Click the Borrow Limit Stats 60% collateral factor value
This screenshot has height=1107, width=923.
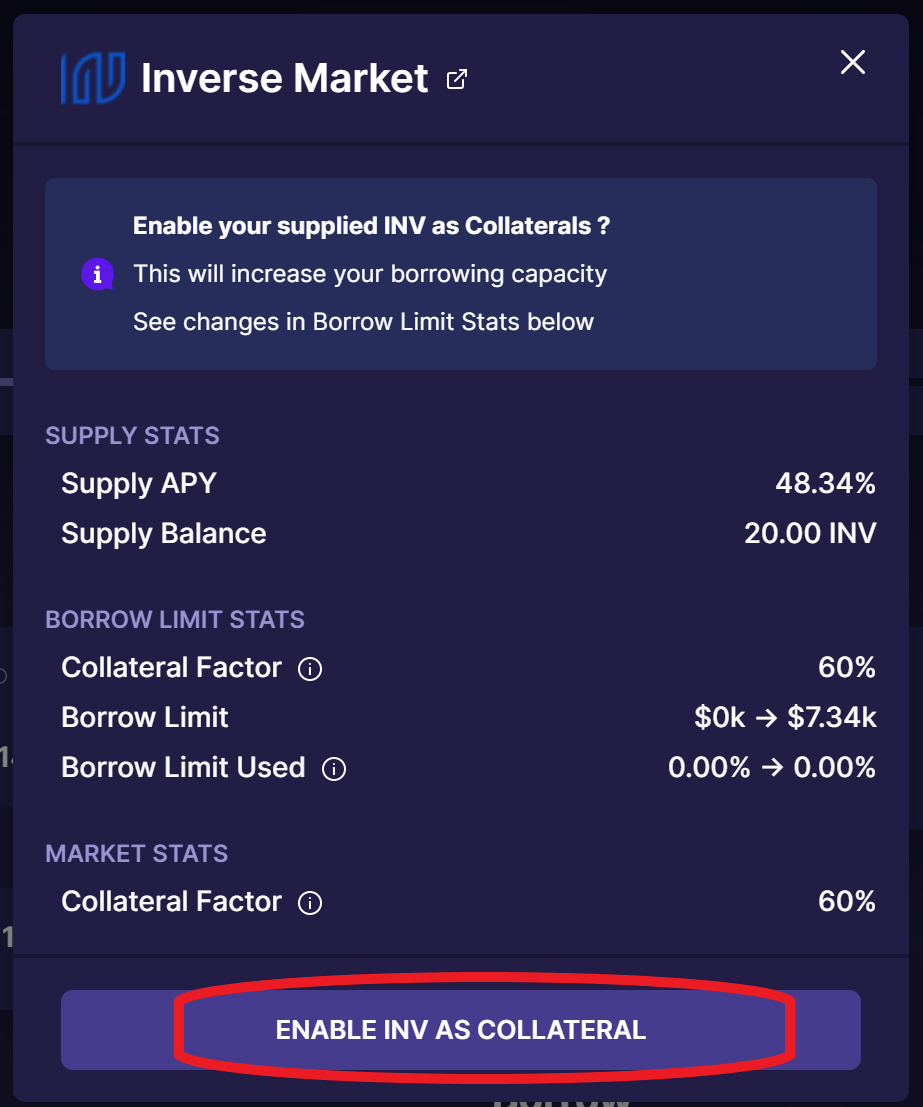pos(847,667)
